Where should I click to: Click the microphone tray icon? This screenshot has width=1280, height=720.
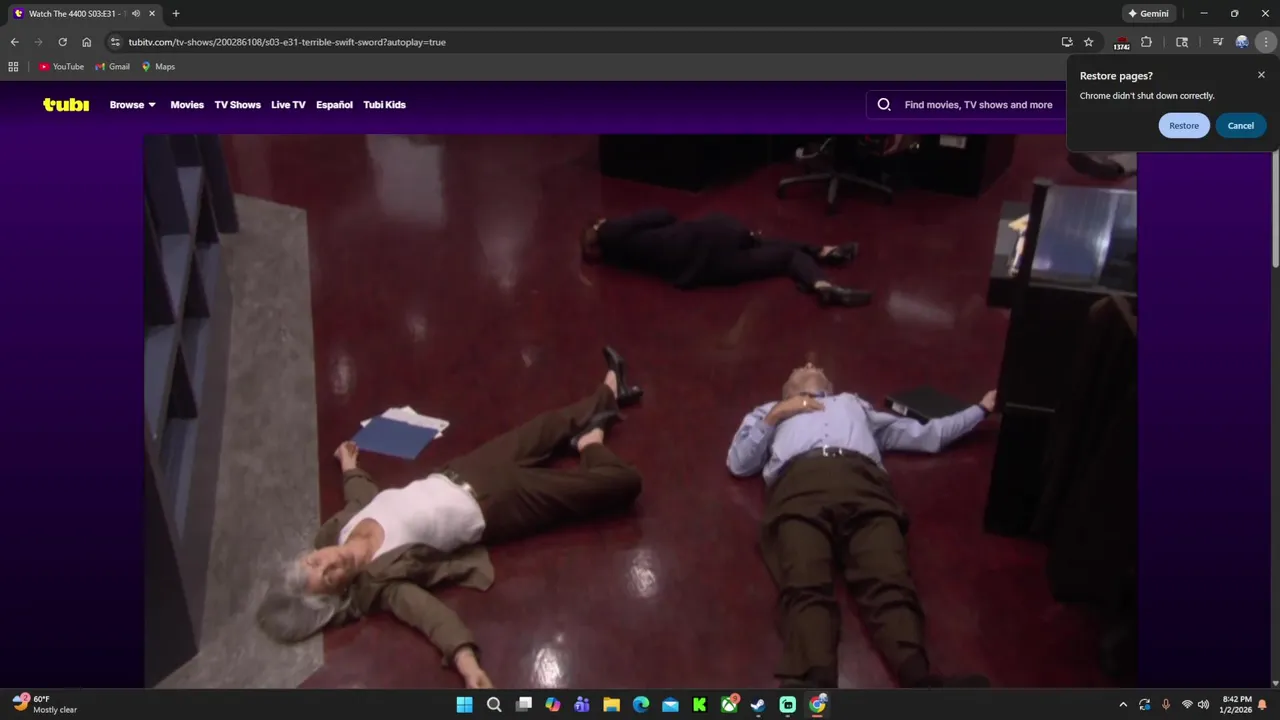(1166, 705)
